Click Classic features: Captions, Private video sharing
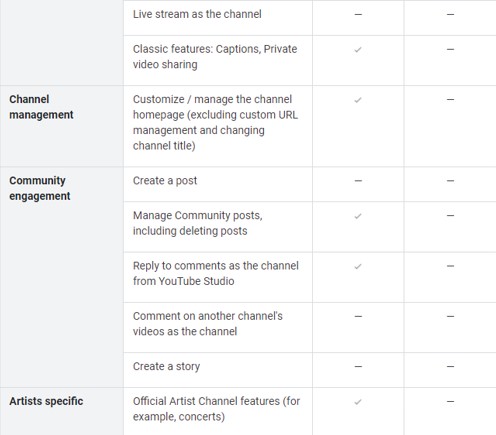Screen dimensions: 496x435 (x=215, y=57)
